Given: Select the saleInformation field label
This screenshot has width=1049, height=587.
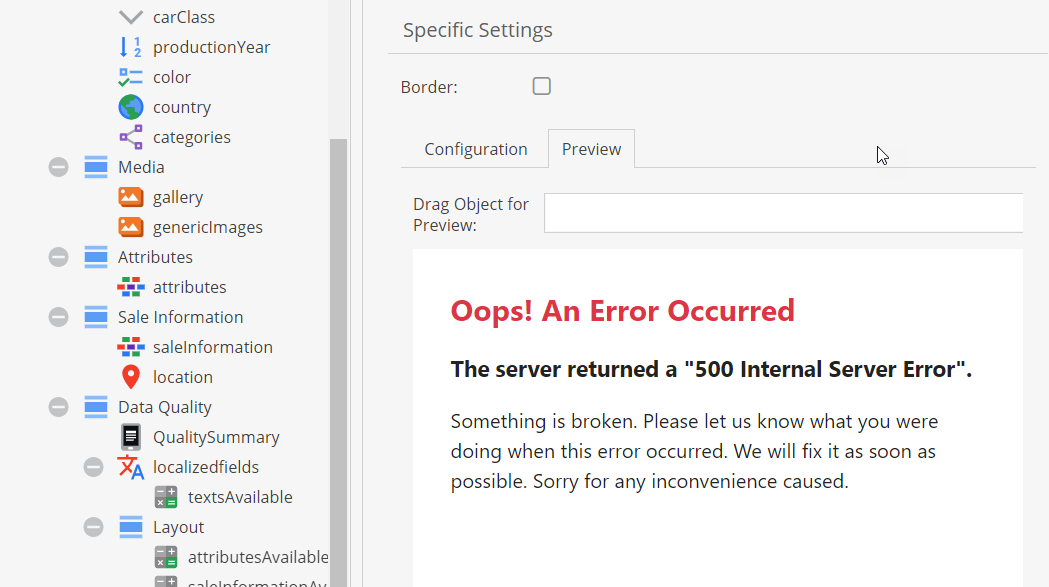Looking at the screenshot, I should pyautogui.click(x=213, y=347).
